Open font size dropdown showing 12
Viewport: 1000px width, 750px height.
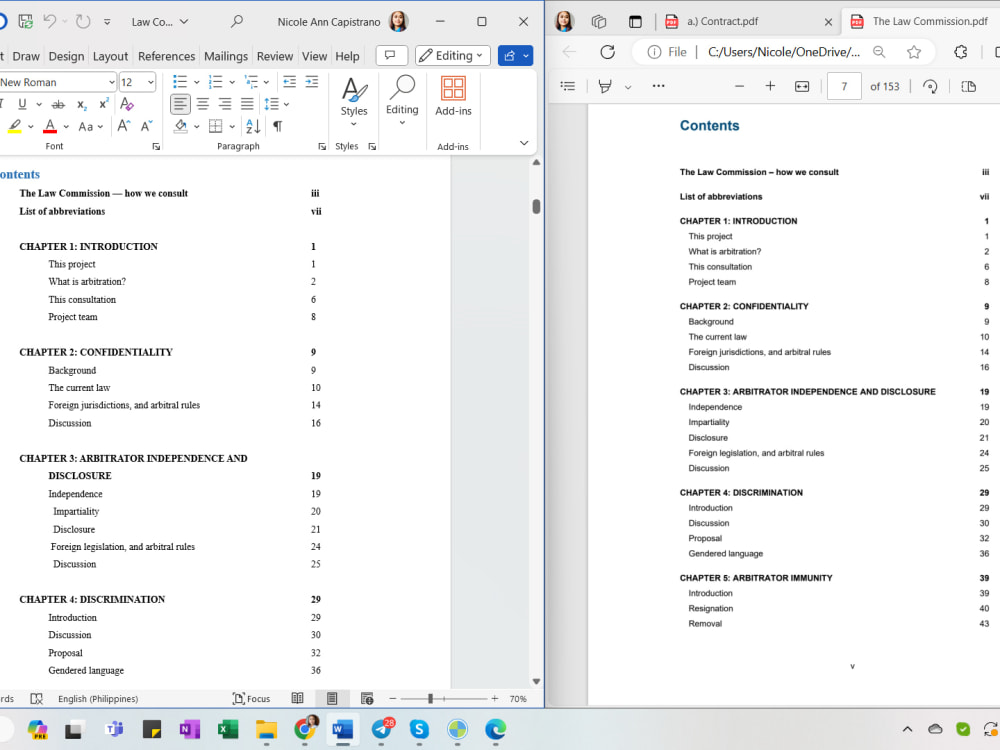pyautogui.click(x=151, y=82)
